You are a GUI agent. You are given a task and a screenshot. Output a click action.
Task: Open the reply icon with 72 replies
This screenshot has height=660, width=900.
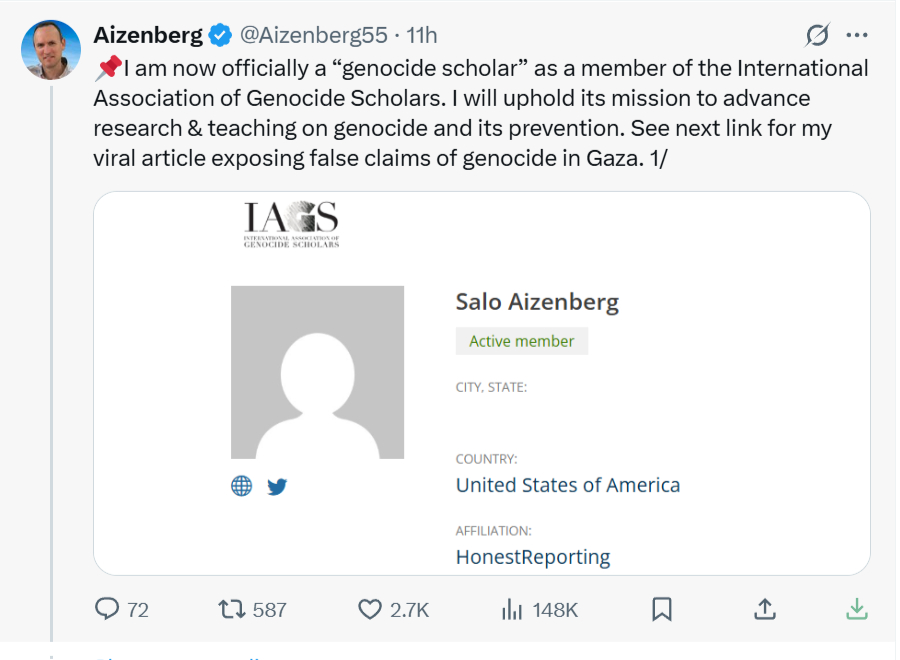coord(107,609)
